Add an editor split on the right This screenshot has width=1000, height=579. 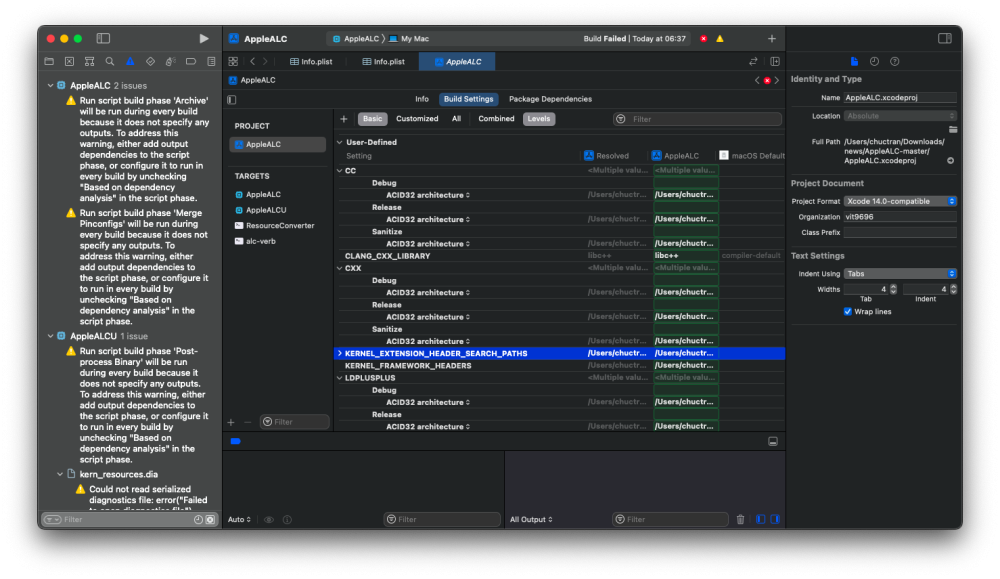[775, 62]
